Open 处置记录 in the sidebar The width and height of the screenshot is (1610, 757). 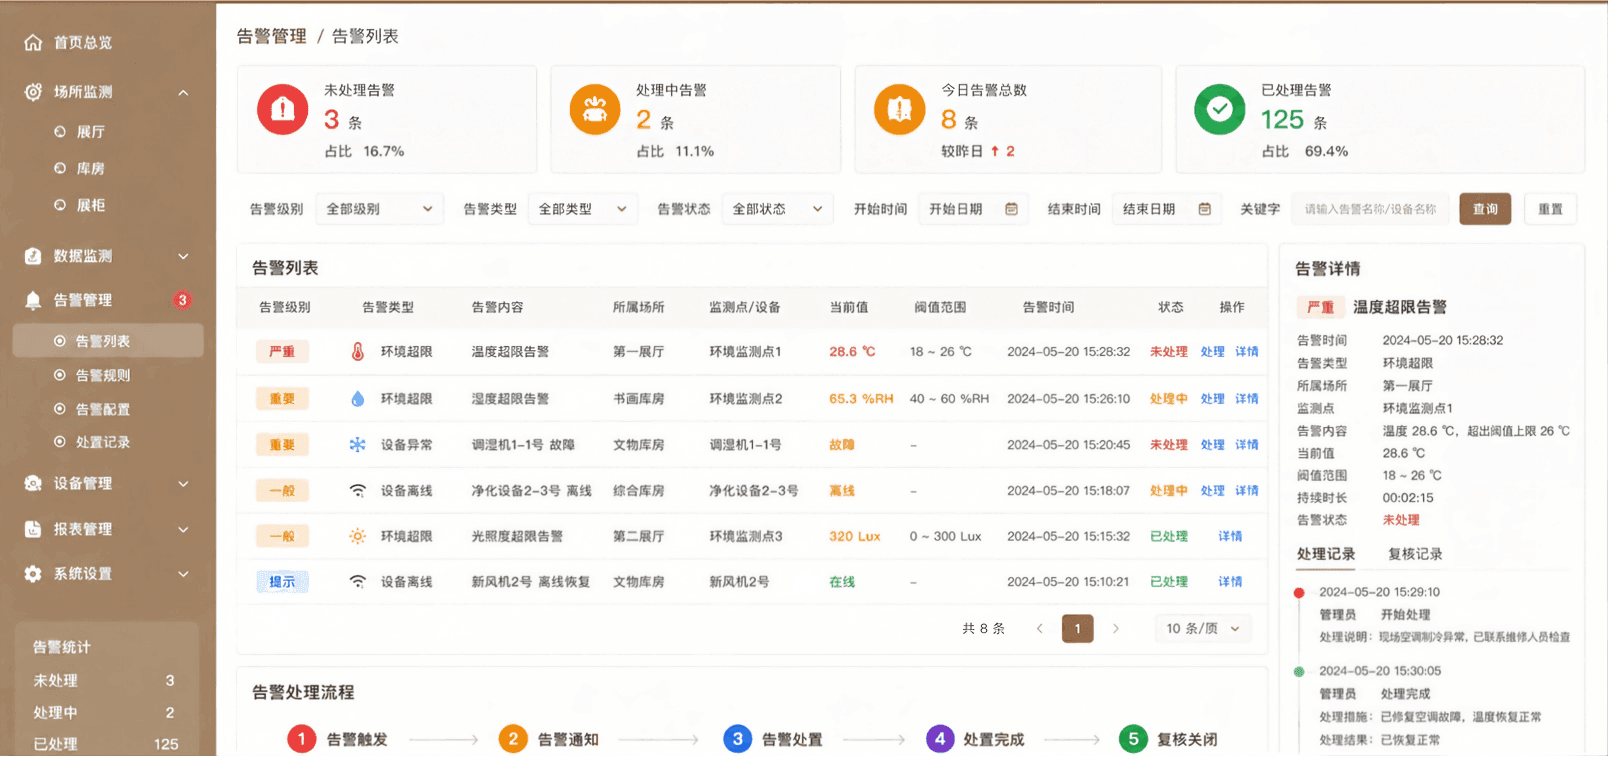coord(103,442)
